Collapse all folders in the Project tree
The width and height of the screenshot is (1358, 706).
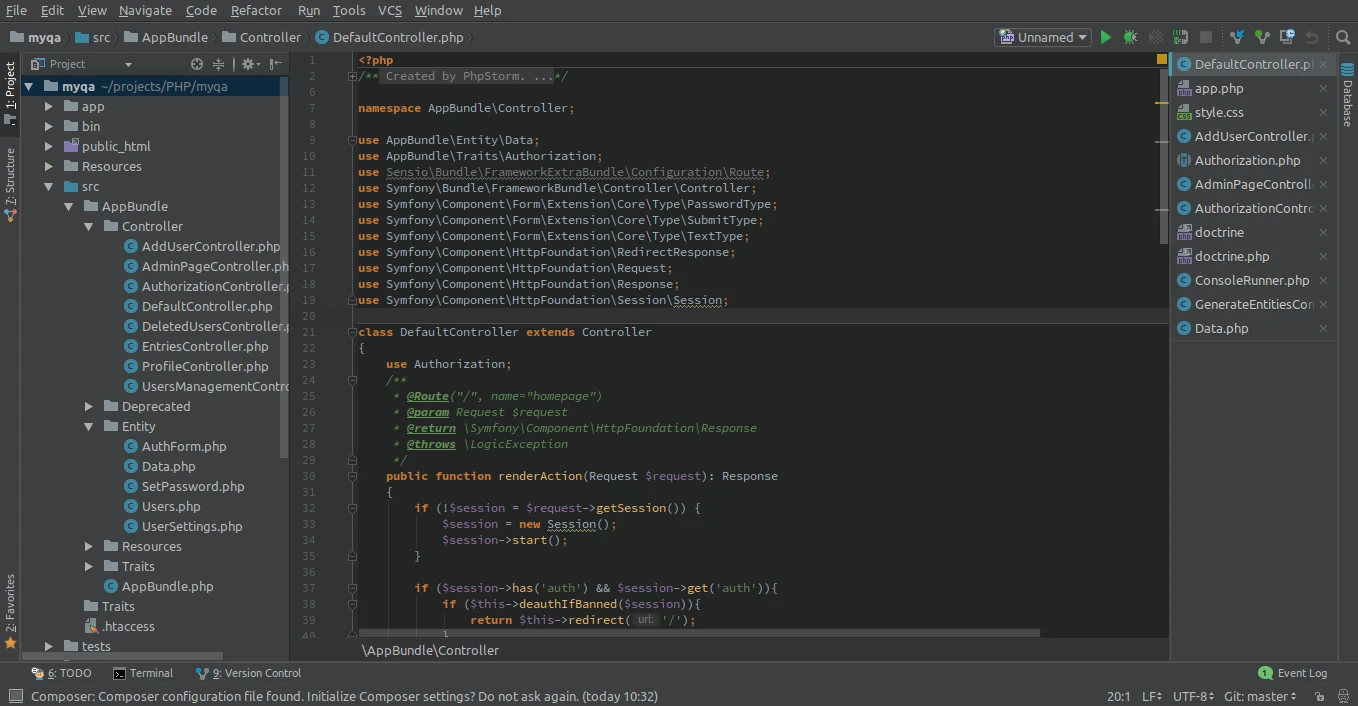[219, 63]
